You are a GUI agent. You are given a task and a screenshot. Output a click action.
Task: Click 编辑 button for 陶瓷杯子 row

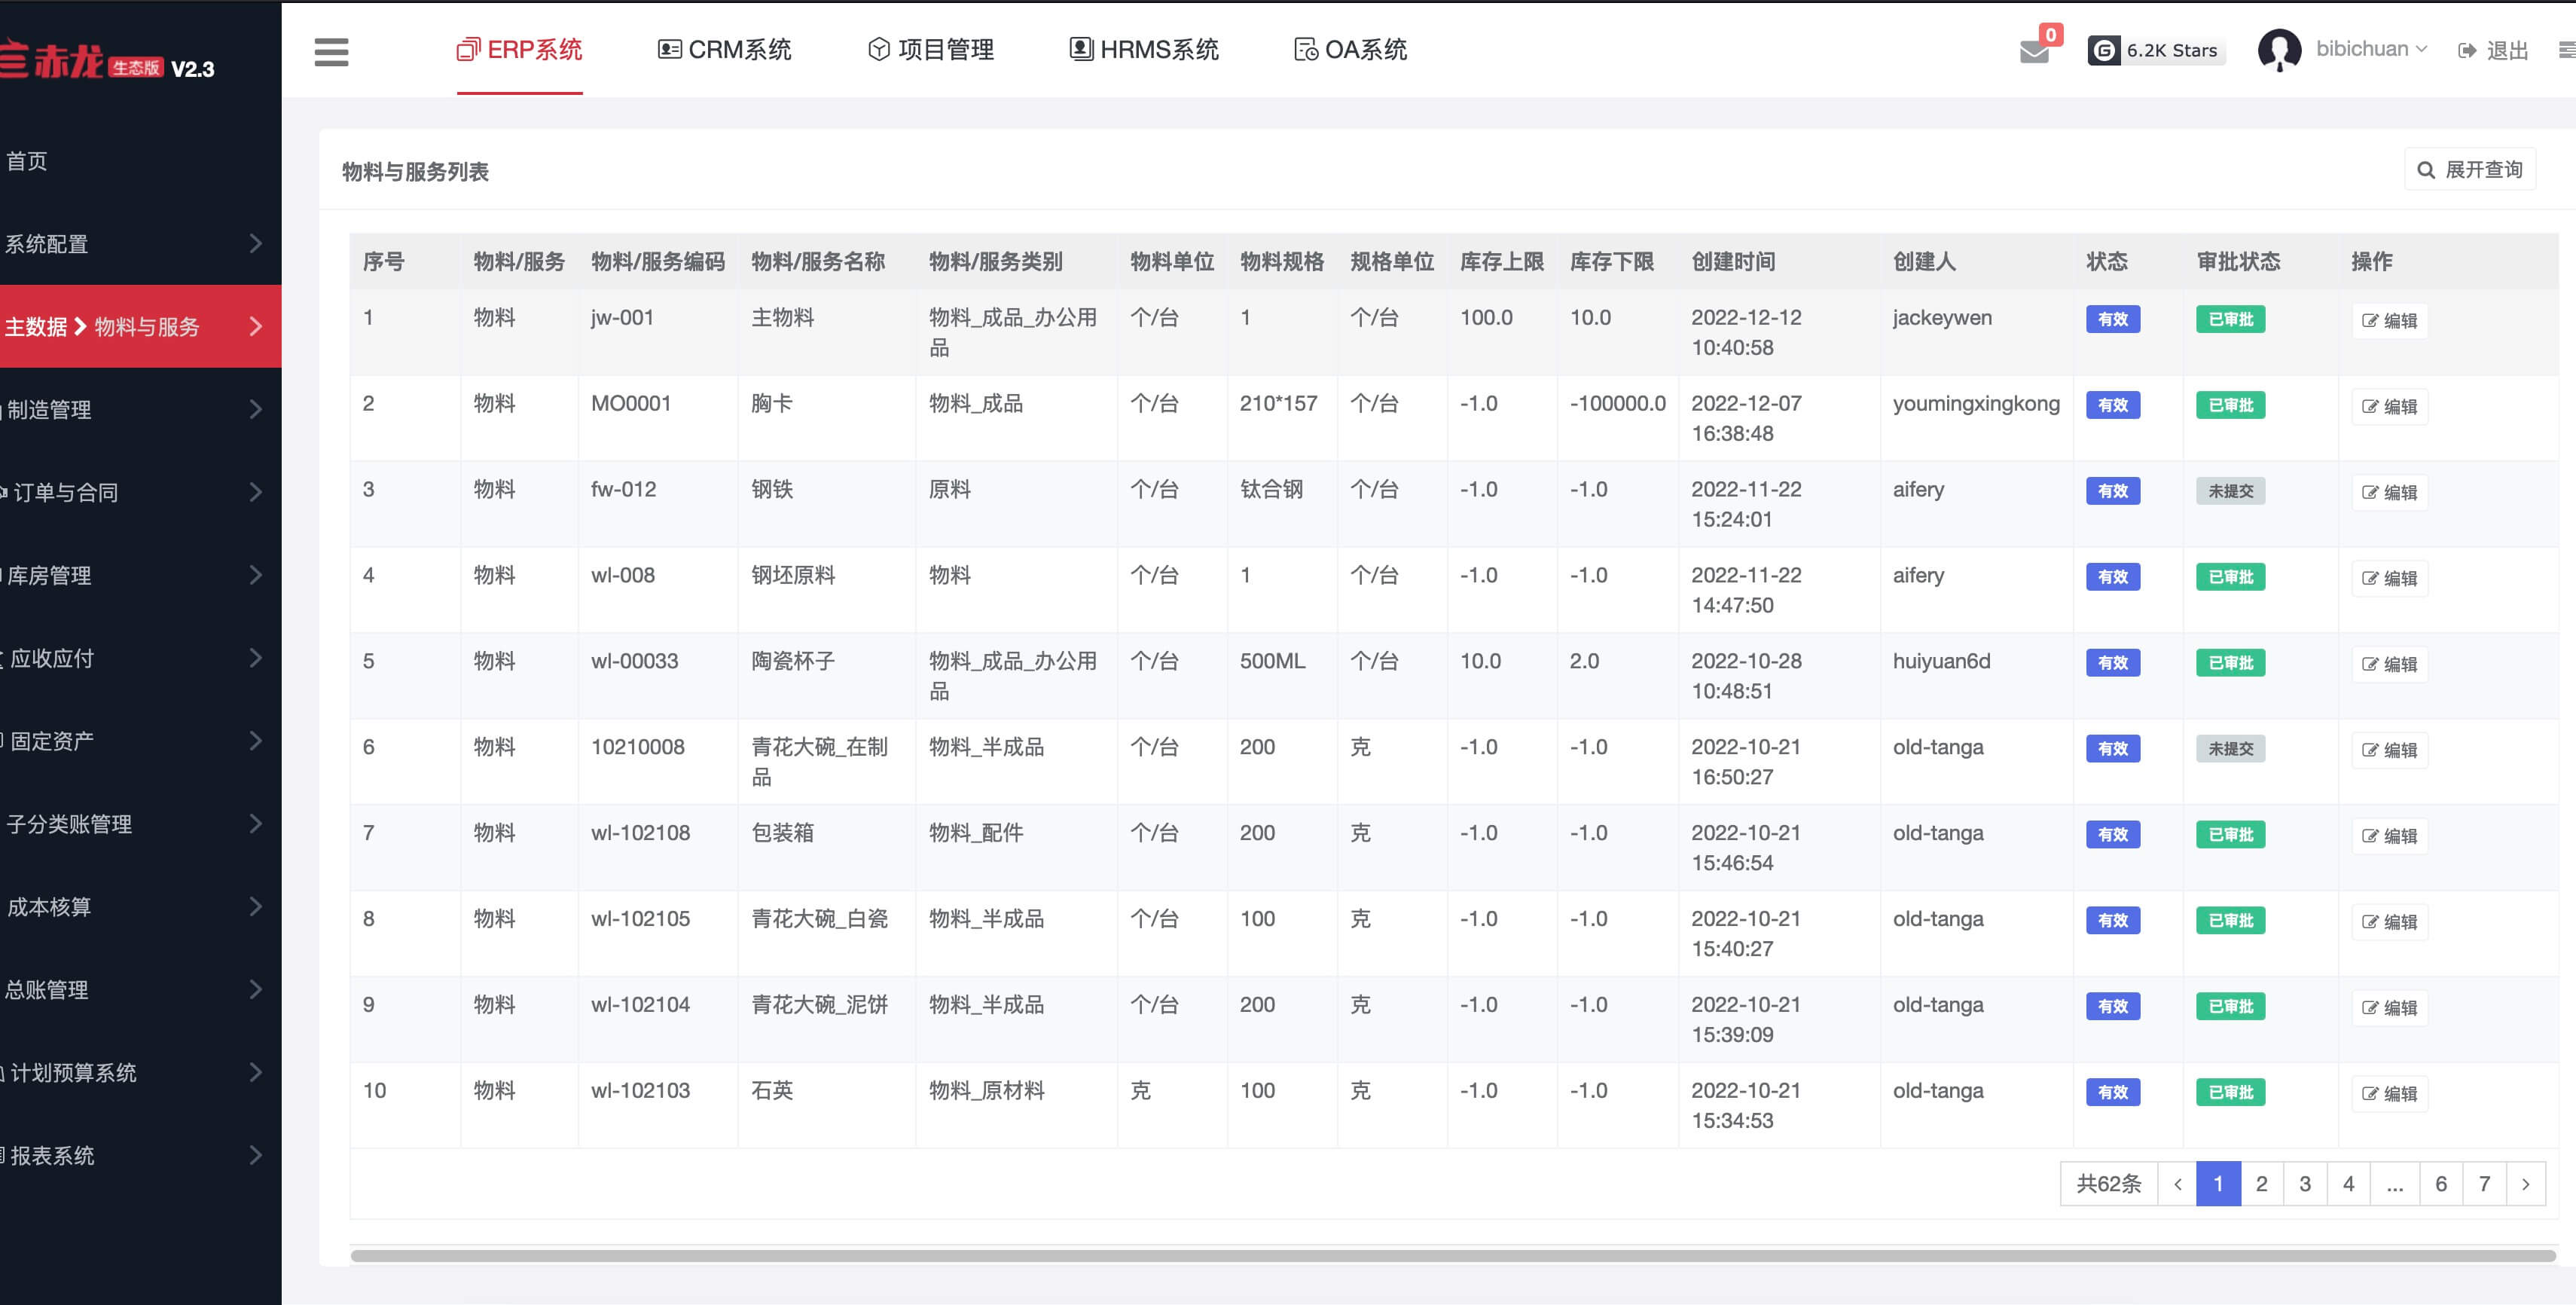coord(2389,664)
